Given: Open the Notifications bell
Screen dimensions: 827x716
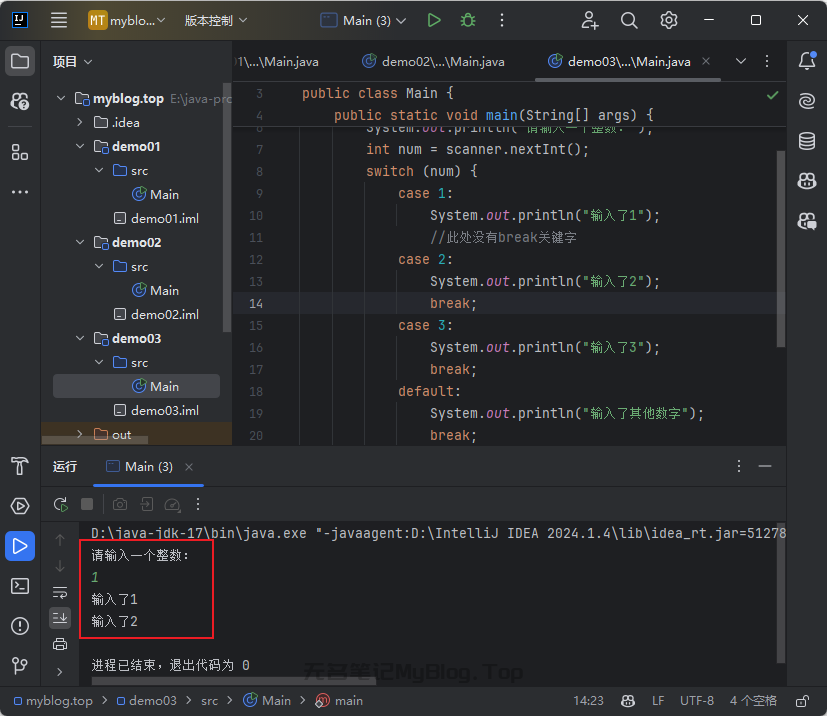Looking at the screenshot, I should pos(806,61).
